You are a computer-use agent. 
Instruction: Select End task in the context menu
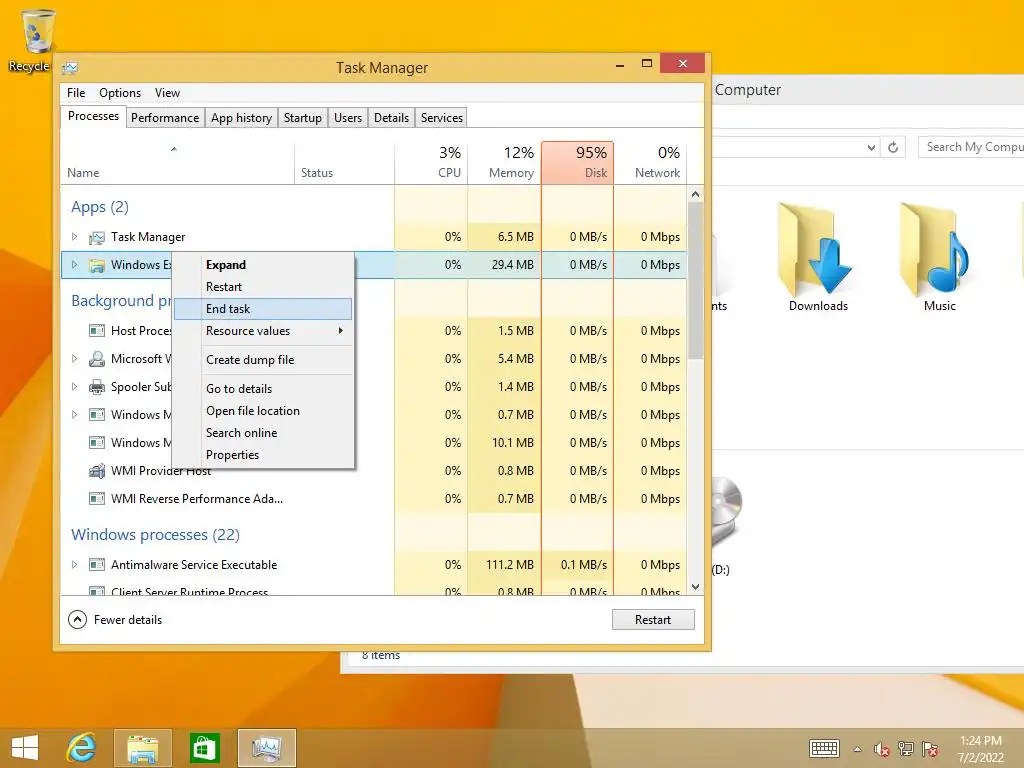click(263, 309)
